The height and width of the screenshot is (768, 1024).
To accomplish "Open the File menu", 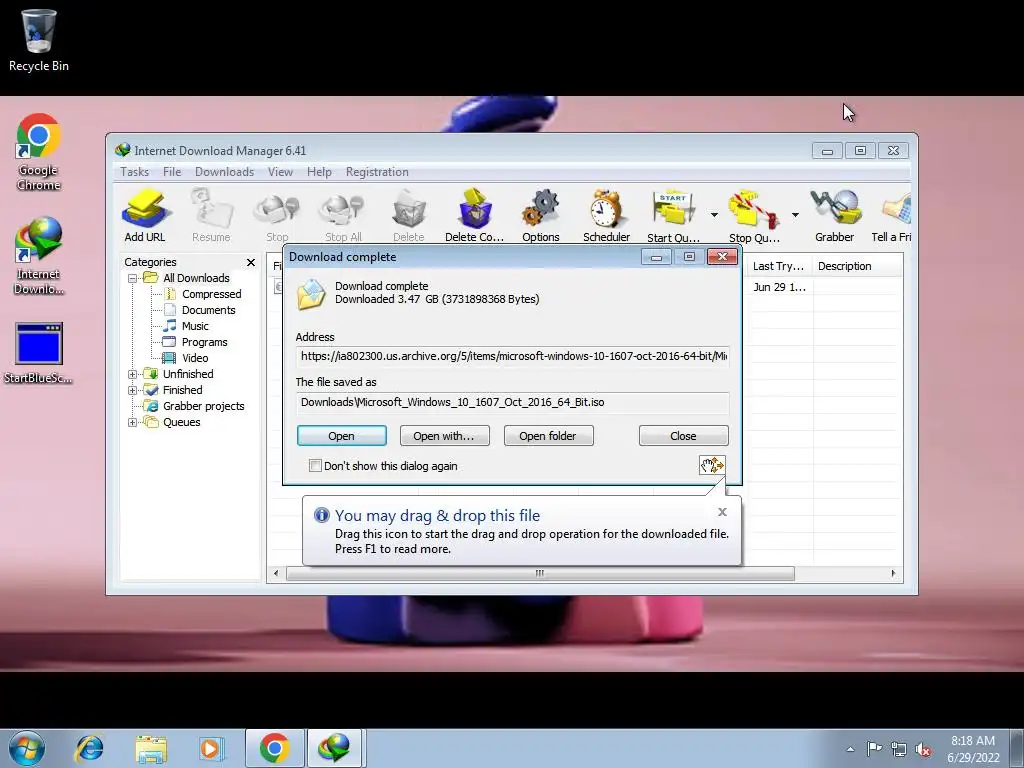I will pos(172,172).
